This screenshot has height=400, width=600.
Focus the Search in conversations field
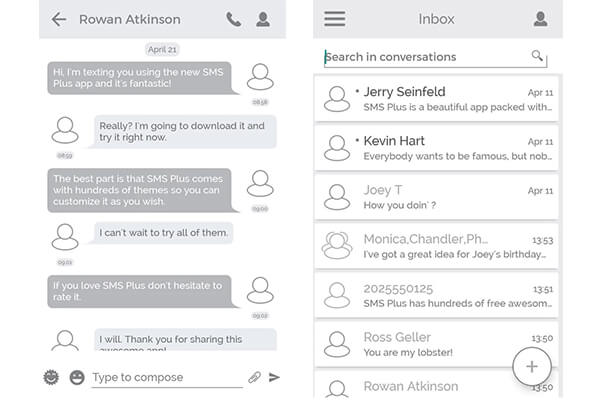435,58
